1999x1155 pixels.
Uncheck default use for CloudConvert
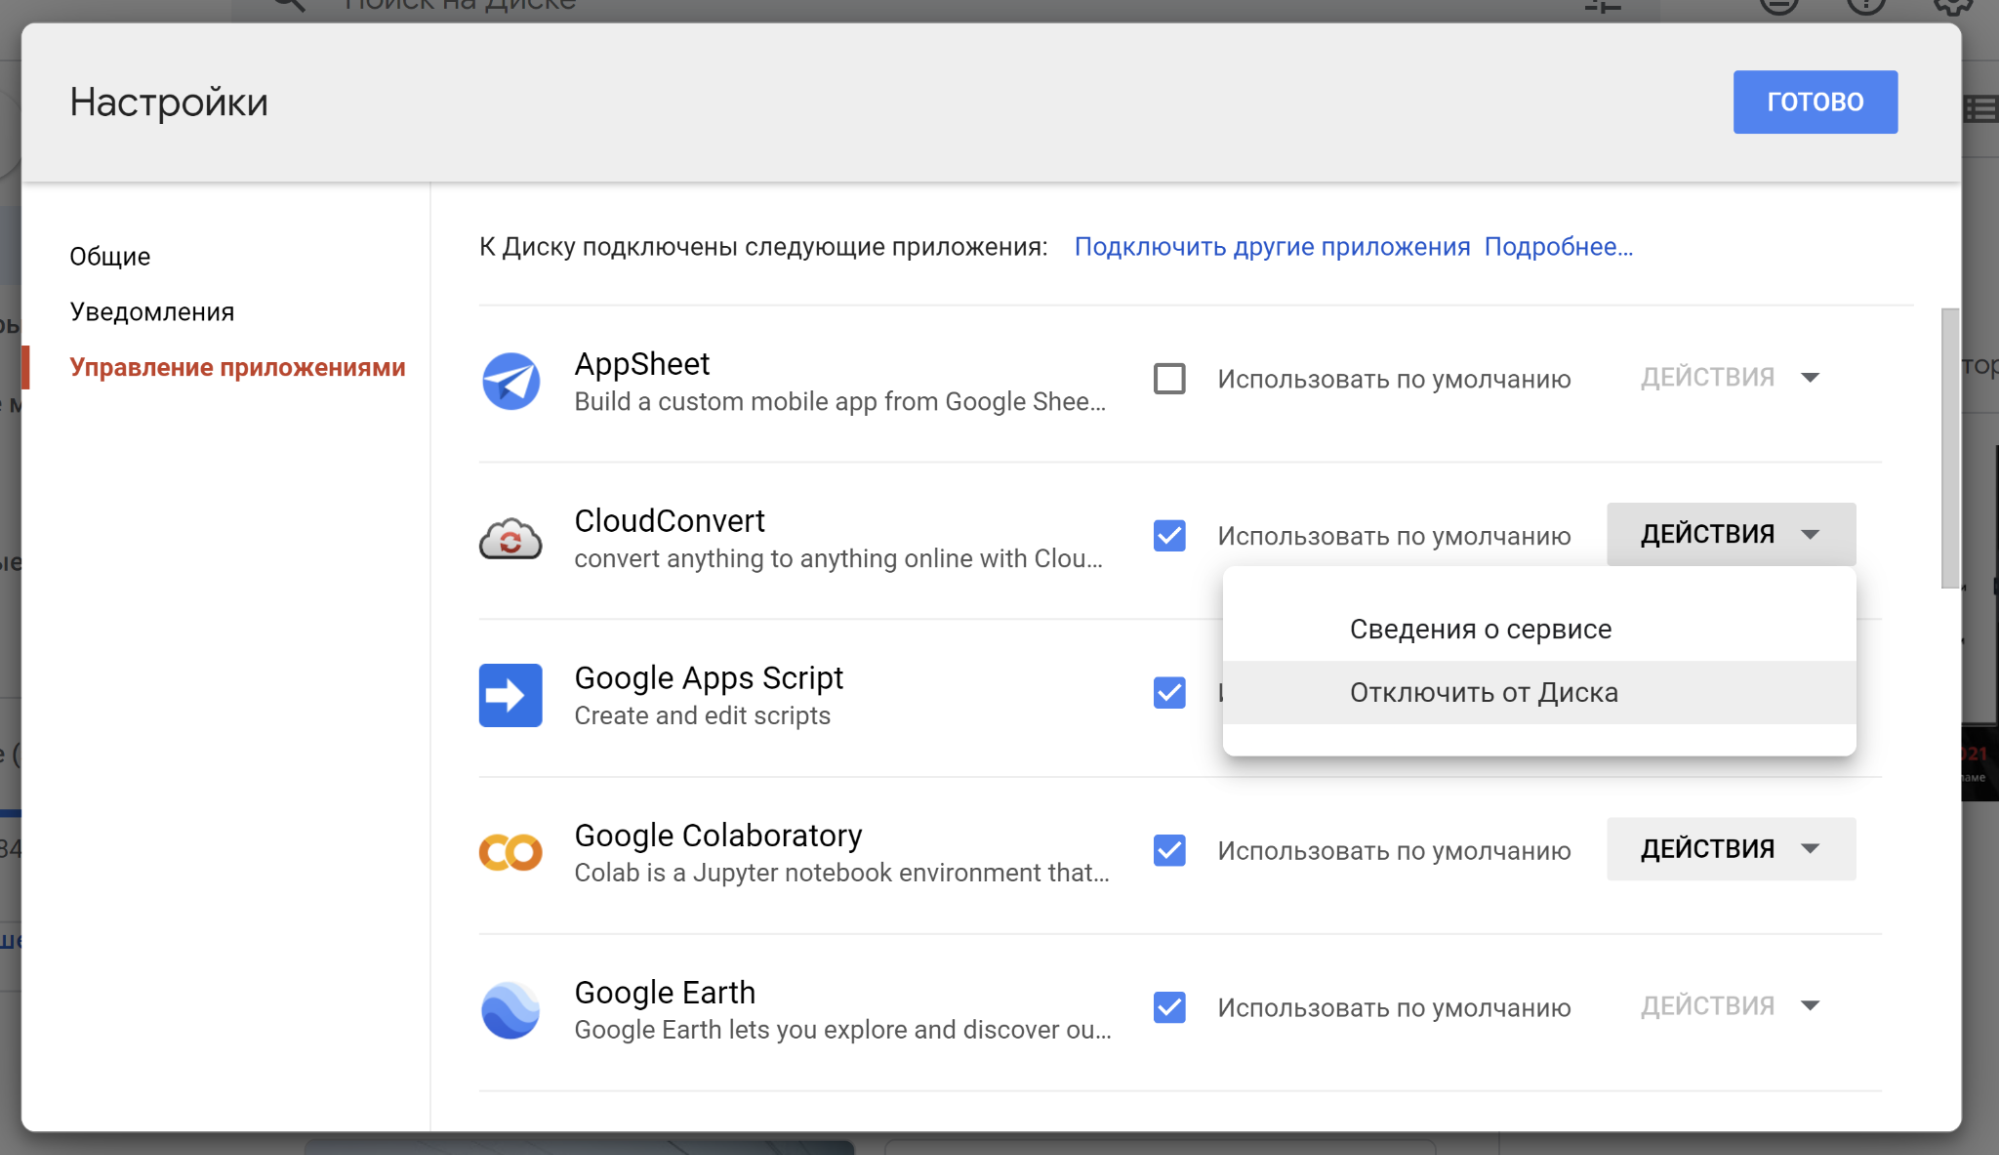tap(1169, 536)
